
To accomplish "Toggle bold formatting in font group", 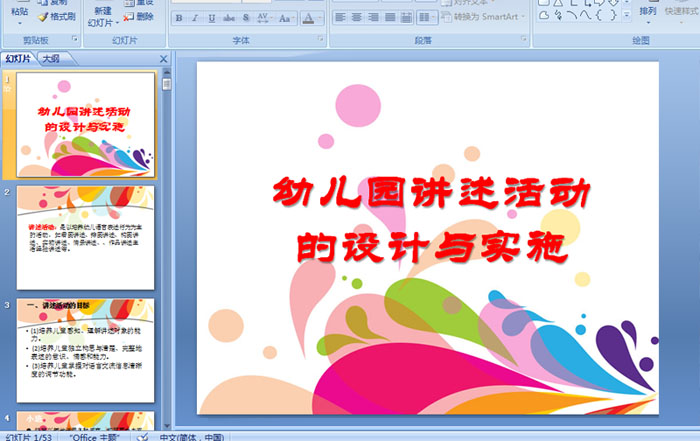I will tap(179, 18).
